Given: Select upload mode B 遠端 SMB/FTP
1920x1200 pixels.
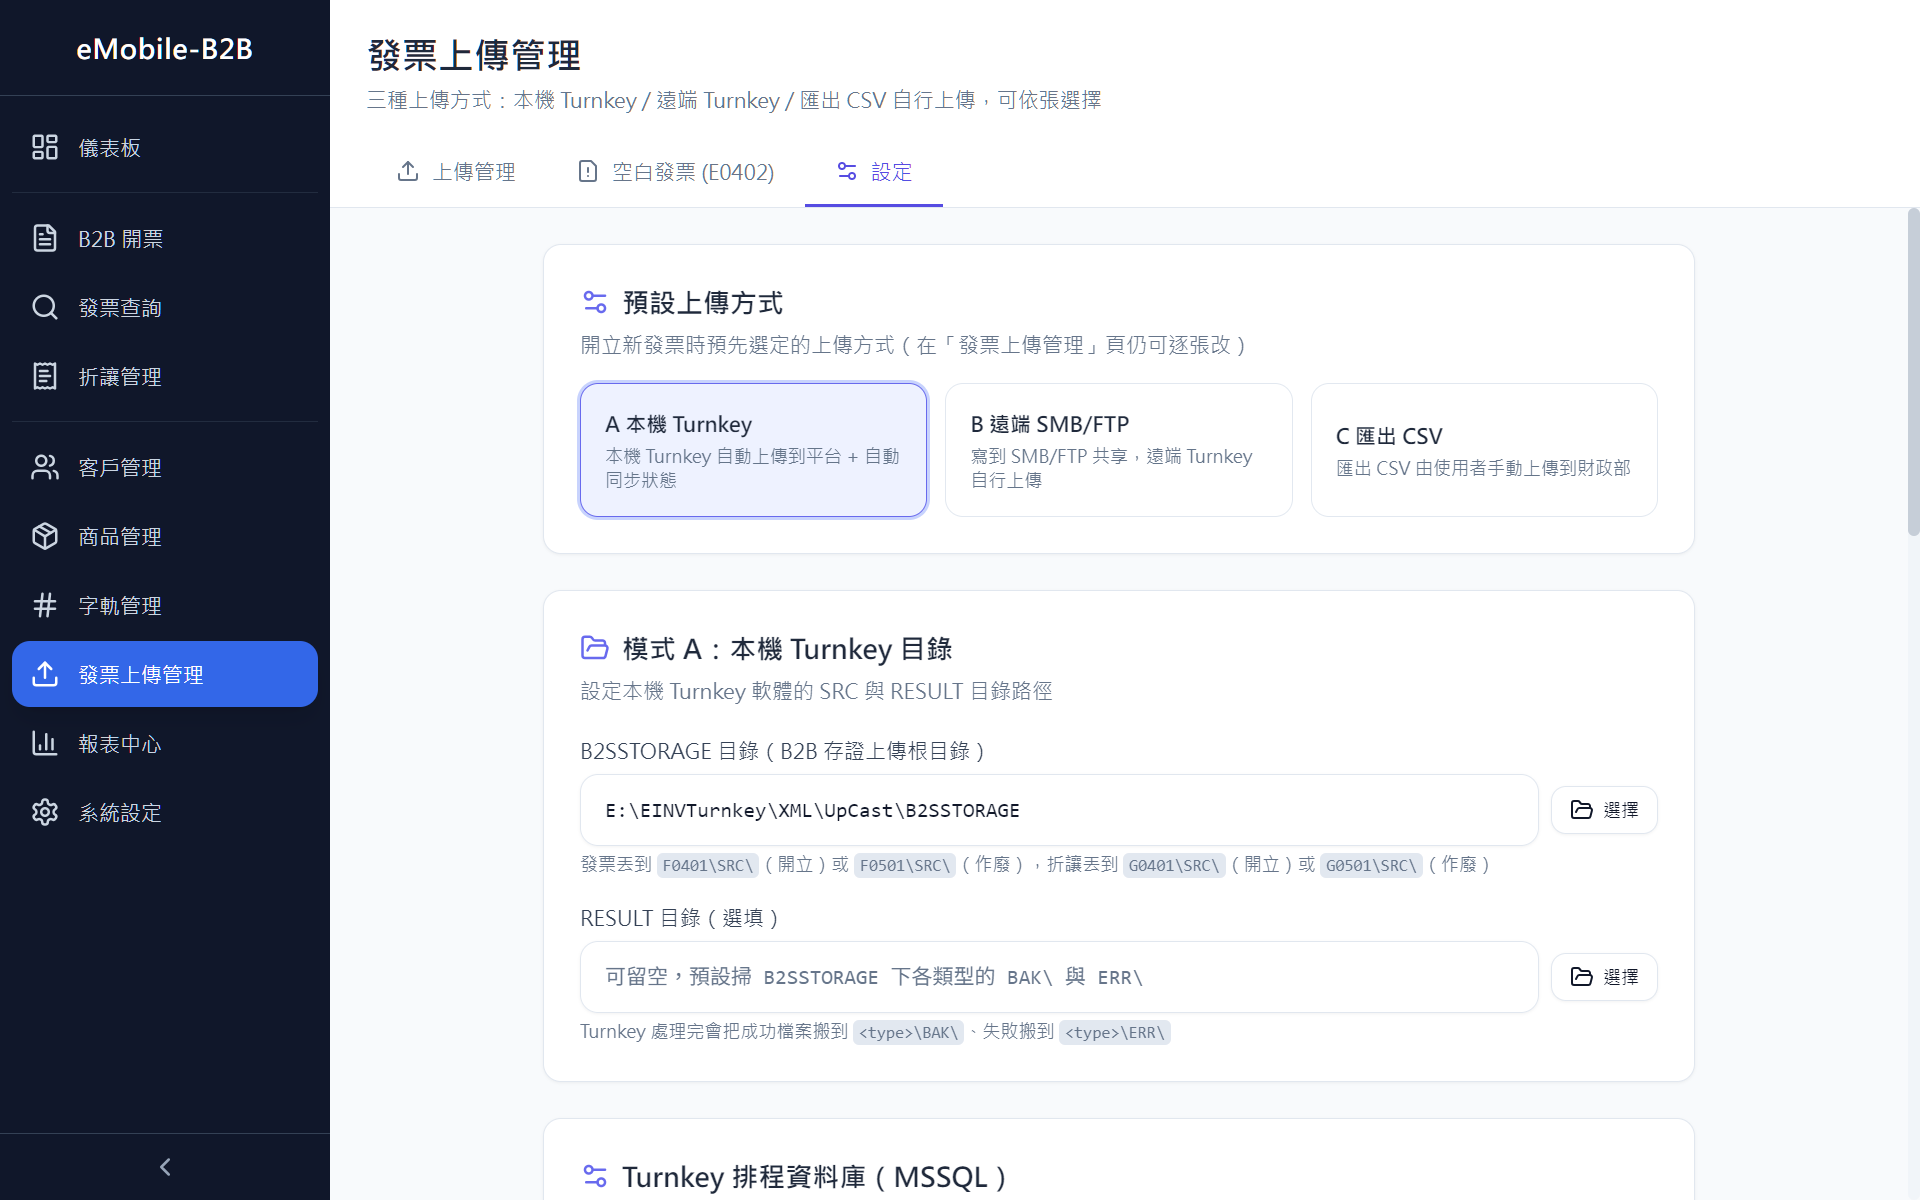Looking at the screenshot, I should pos(1118,450).
